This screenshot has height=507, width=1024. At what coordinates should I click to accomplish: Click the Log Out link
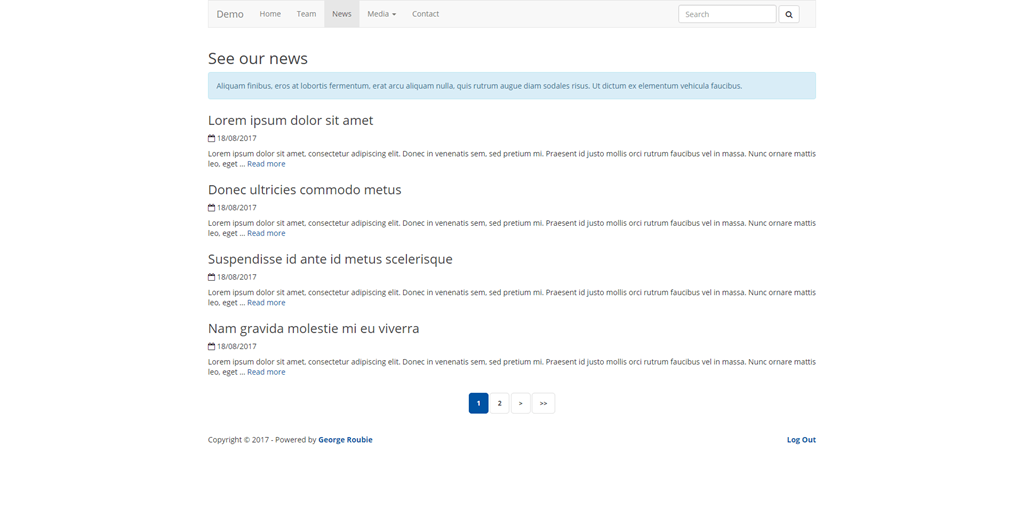coord(801,440)
